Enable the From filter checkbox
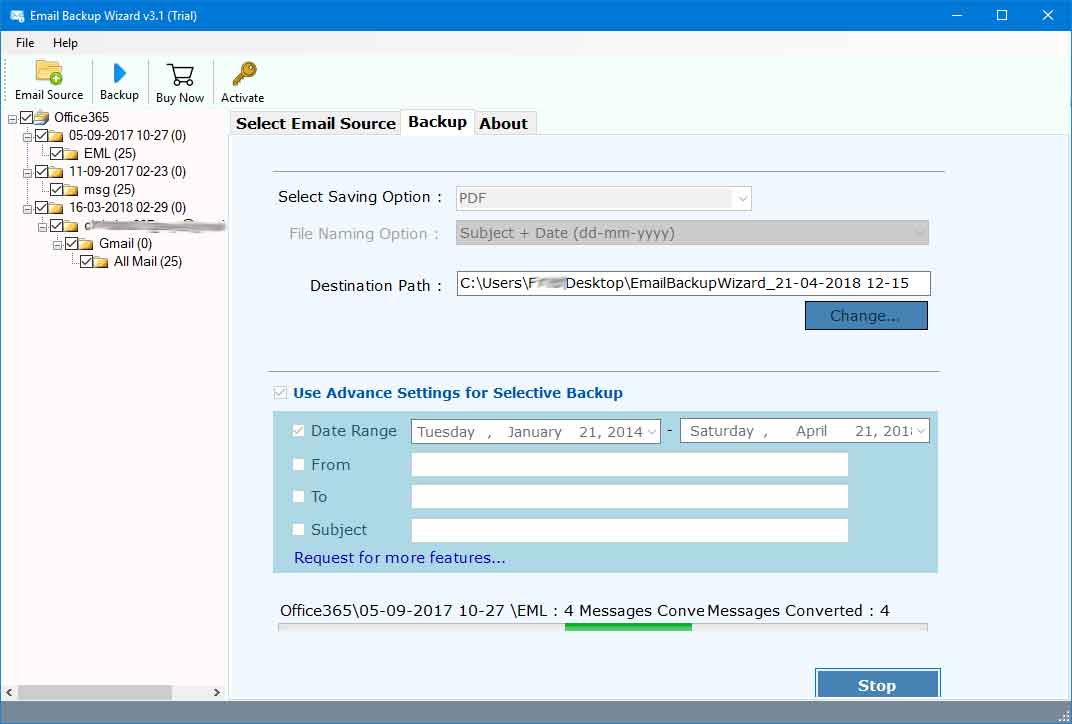Screen dimensions: 1072x724 point(298,464)
